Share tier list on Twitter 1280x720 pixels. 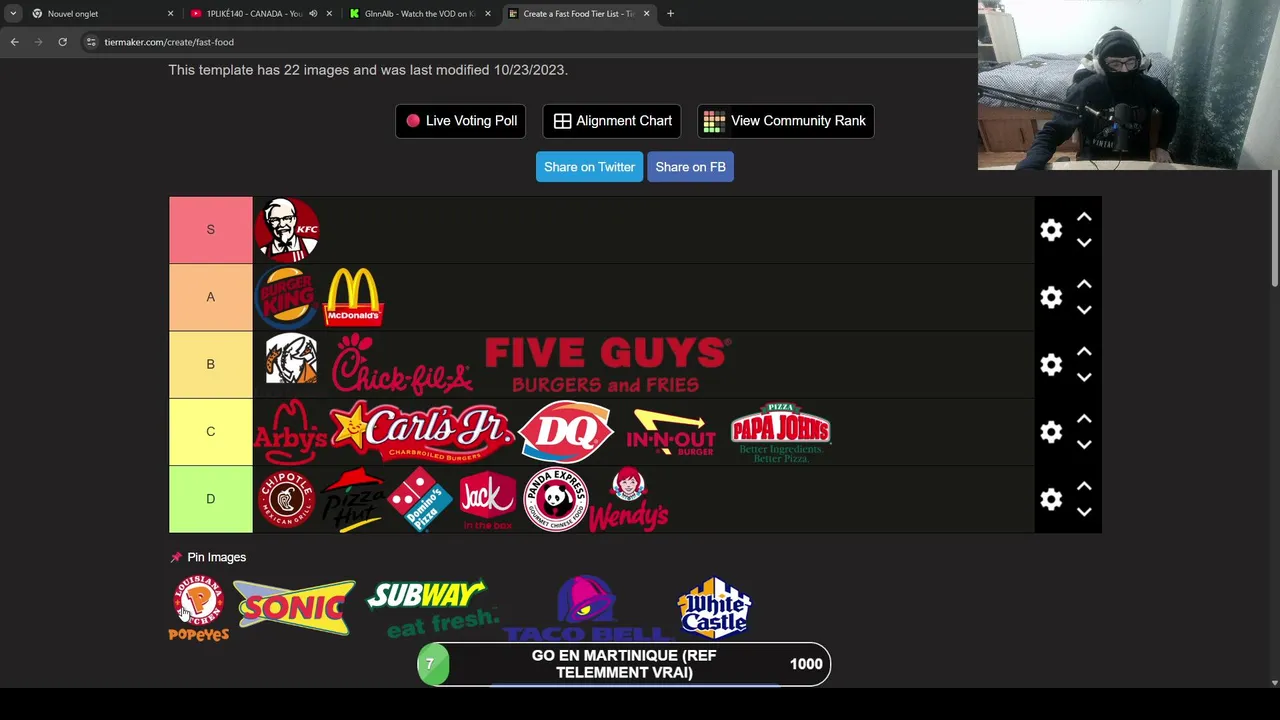click(589, 167)
